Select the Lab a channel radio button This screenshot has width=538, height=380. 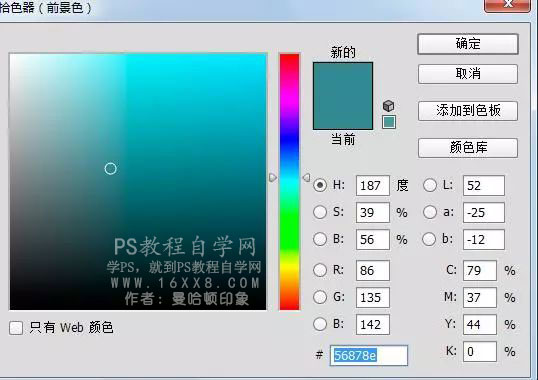point(430,212)
